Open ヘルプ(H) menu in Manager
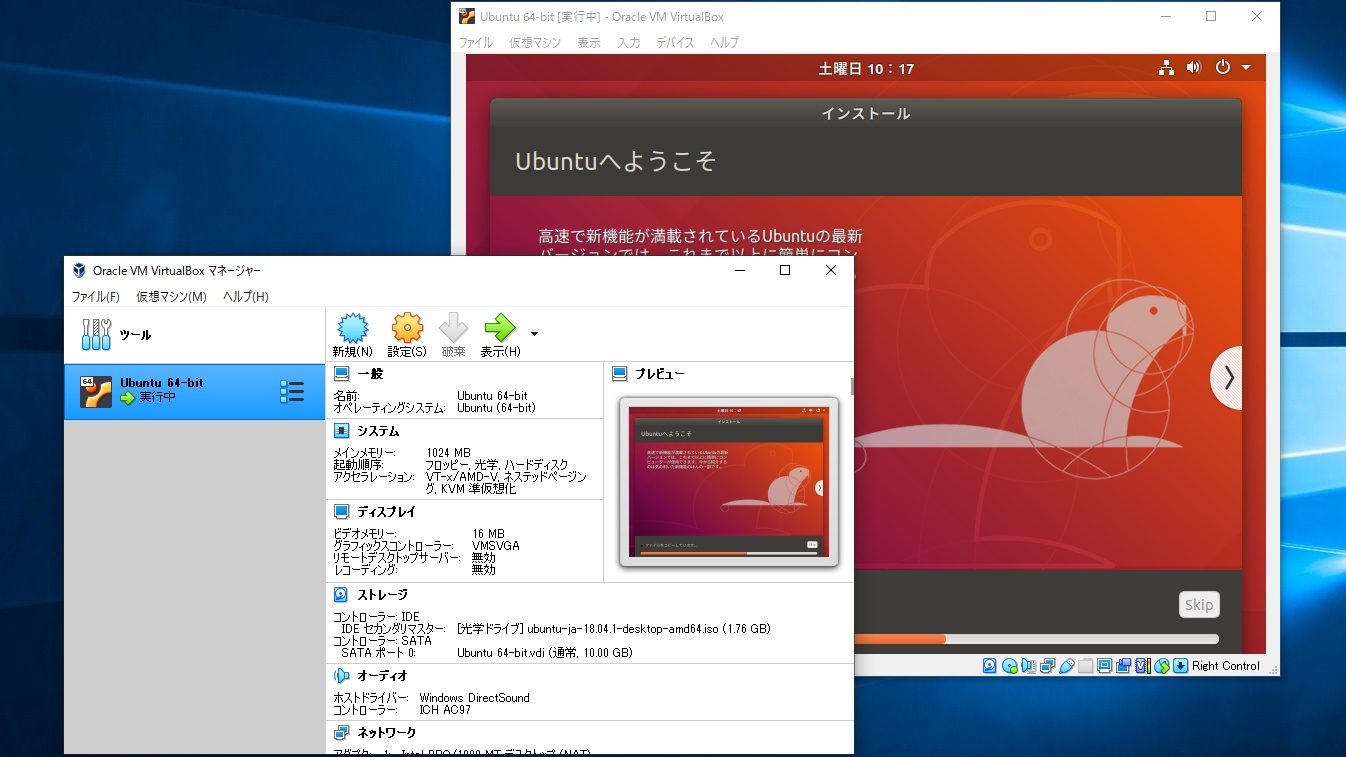The image size is (1346, 757). click(x=245, y=297)
